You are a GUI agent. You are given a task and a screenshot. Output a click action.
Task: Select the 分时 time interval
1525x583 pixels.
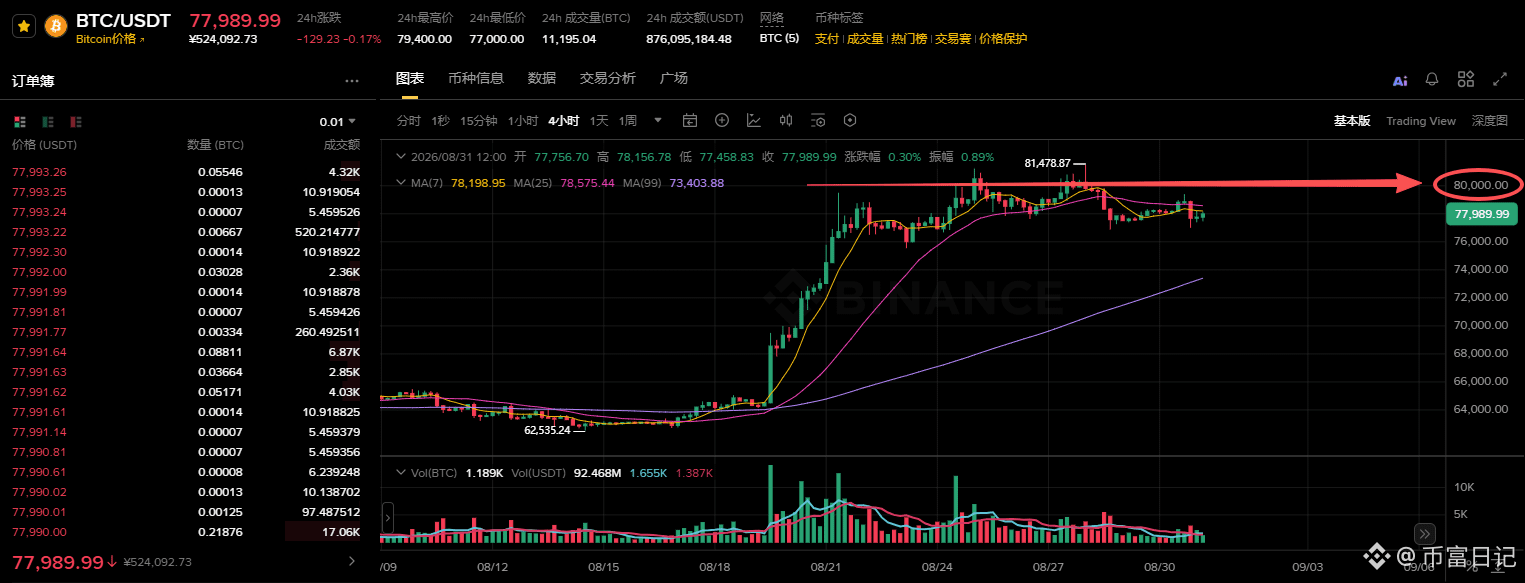click(409, 121)
